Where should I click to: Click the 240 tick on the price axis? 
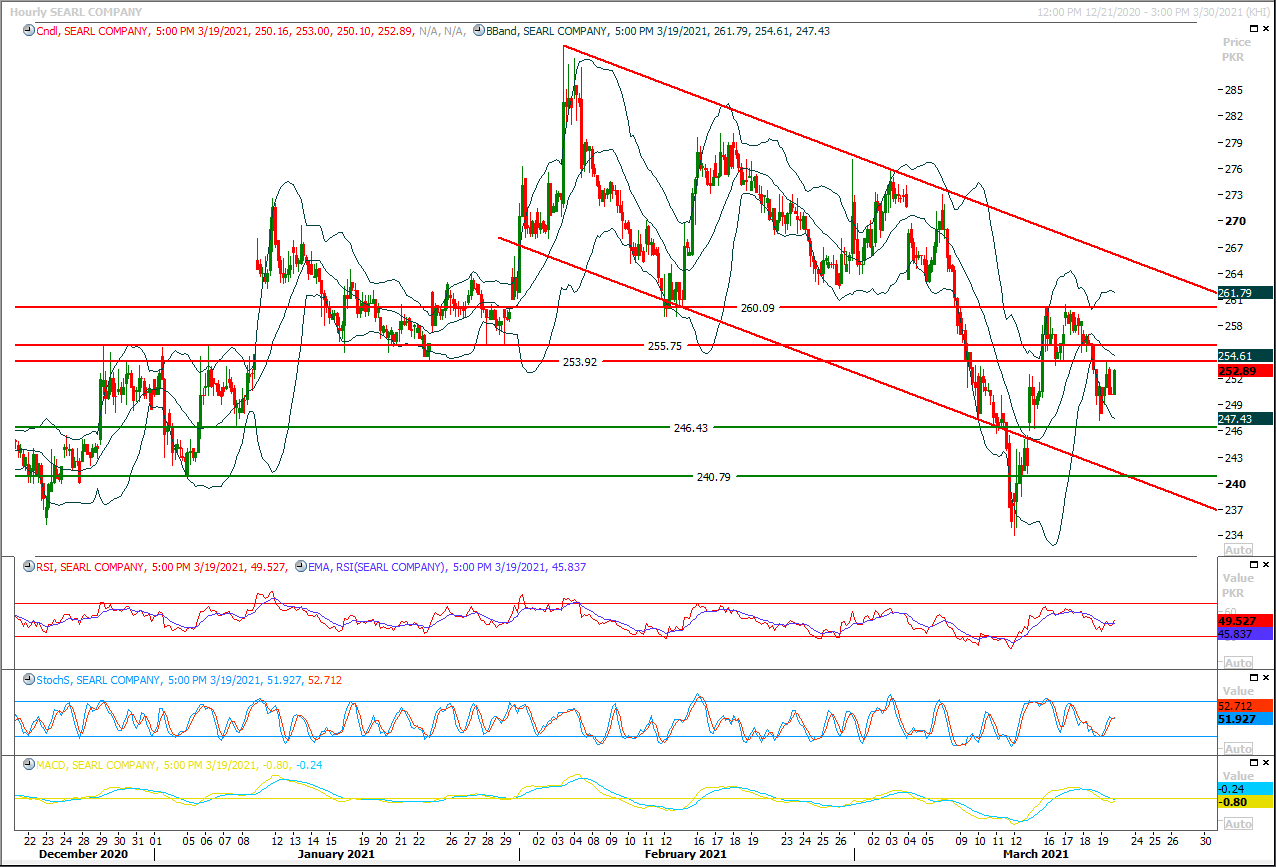1234,484
